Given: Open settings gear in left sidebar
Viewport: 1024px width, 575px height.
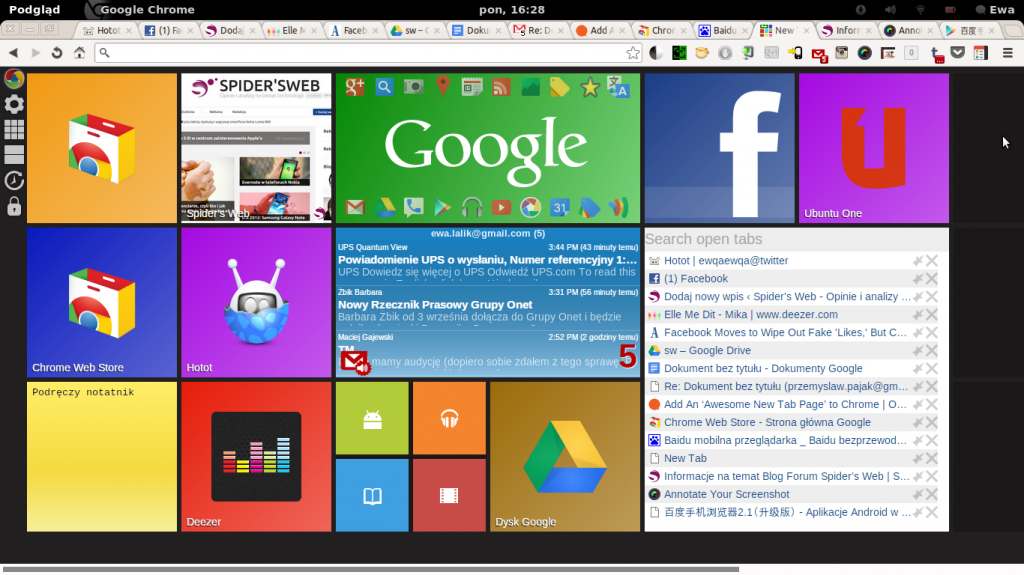Looking at the screenshot, I should click(x=14, y=104).
